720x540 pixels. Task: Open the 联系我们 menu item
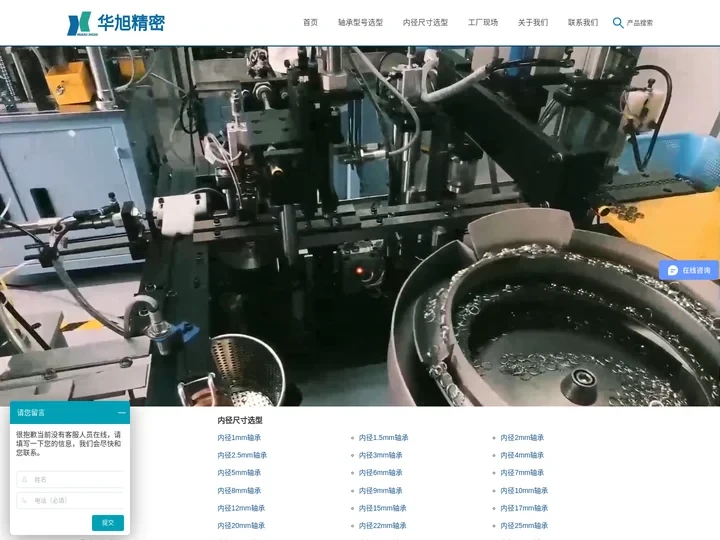583,22
